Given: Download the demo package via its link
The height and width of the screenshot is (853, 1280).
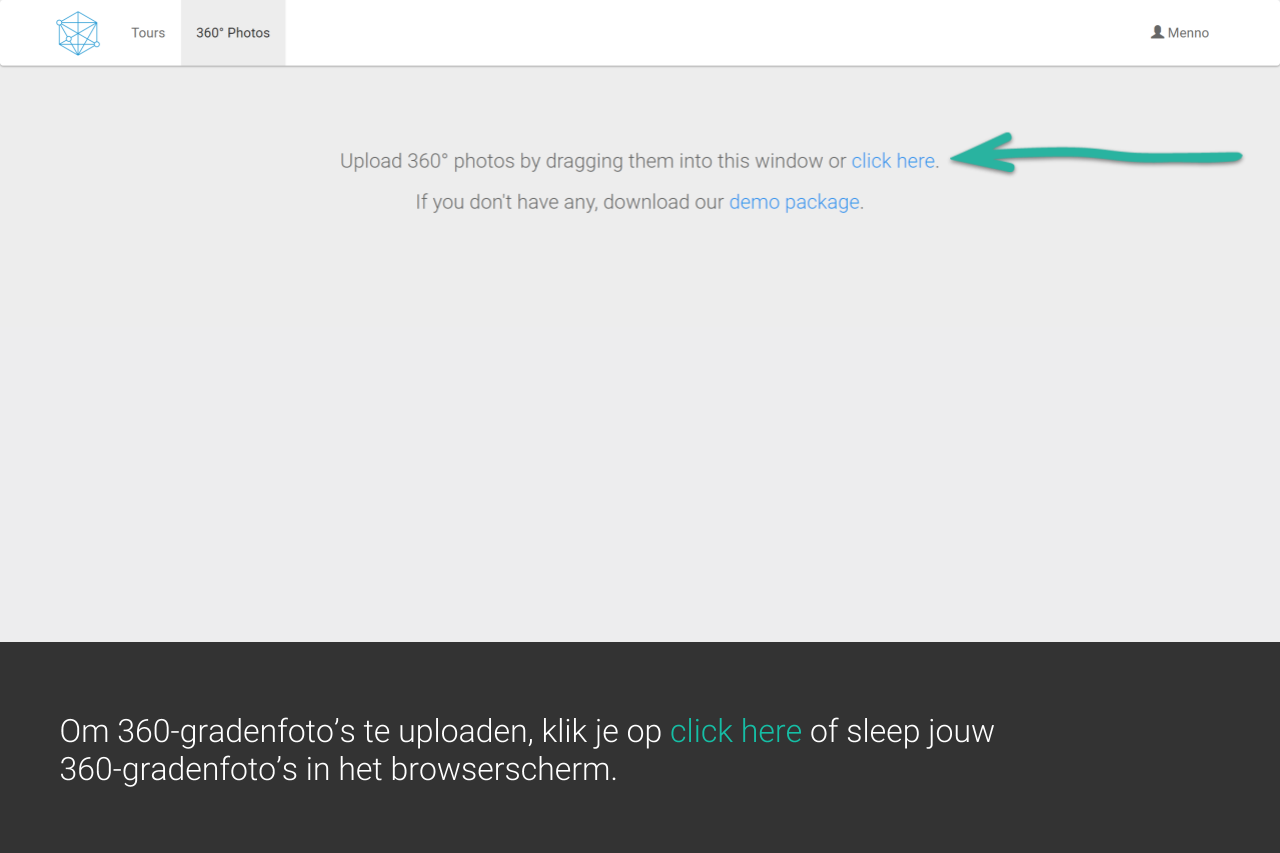Looking at the screenshot, I should pyautogui.click(x=794, y=202).
